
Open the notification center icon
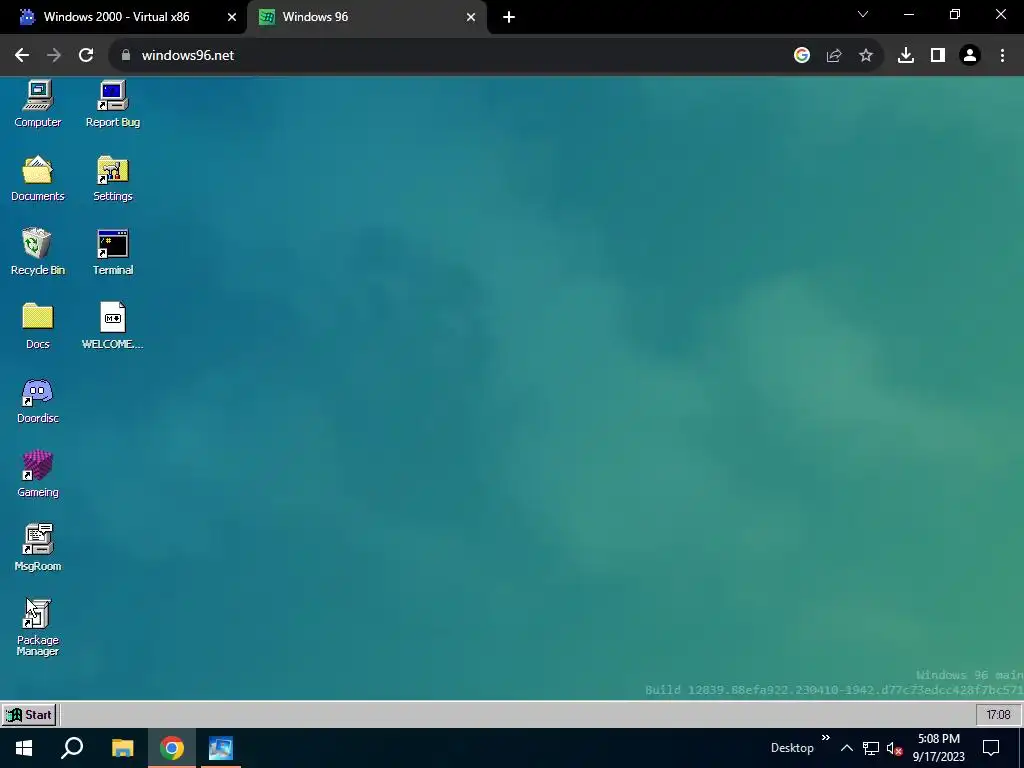click(991, 748)
